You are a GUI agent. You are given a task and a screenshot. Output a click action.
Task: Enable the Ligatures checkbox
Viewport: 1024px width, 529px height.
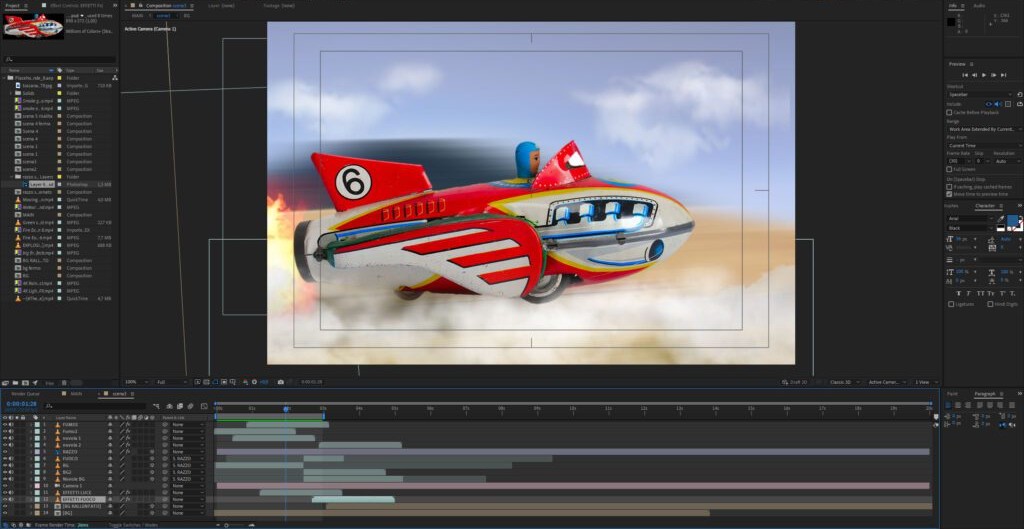click(x=951, y=304)
